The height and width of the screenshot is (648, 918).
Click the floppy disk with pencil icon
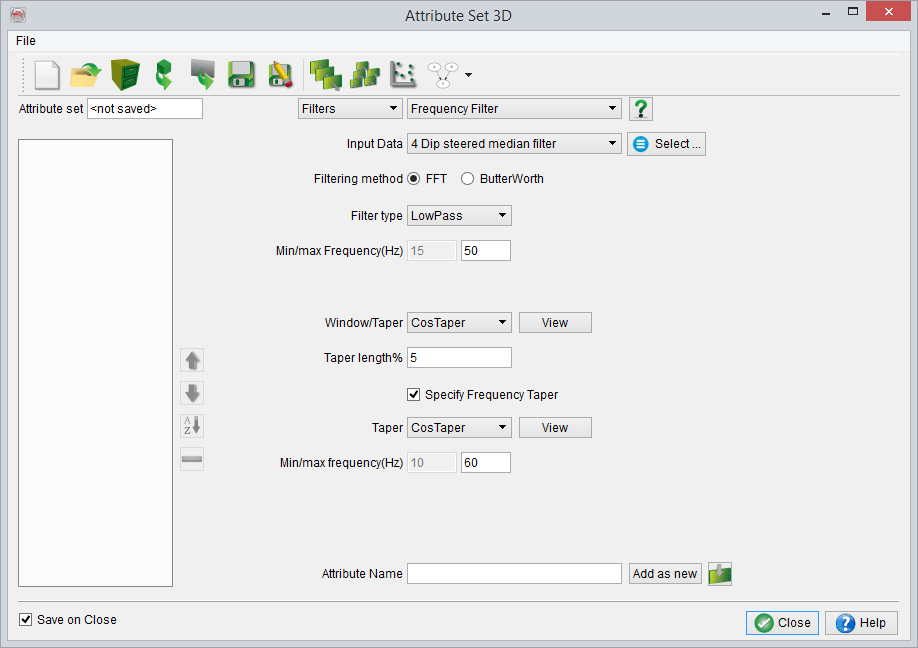[x=280, y=75]
